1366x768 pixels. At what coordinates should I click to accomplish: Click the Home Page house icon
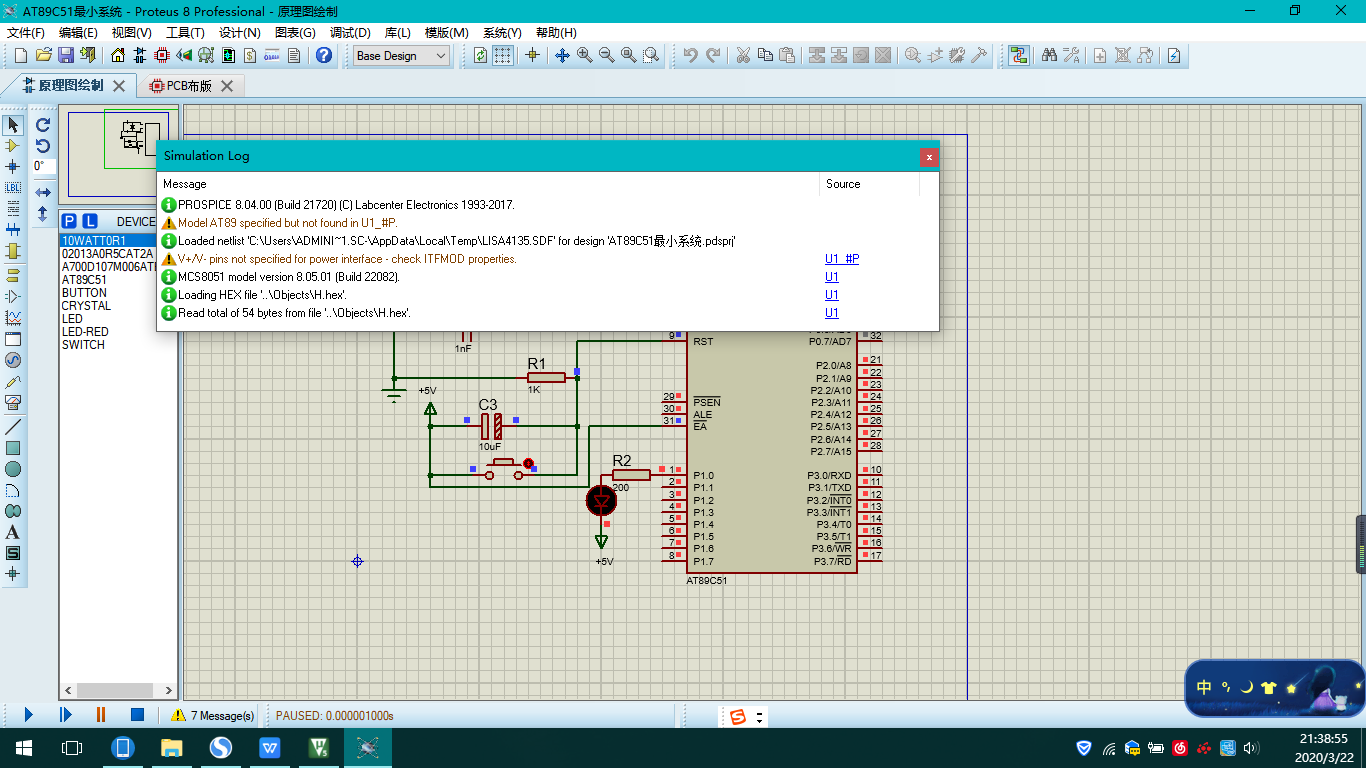point(118,55)
